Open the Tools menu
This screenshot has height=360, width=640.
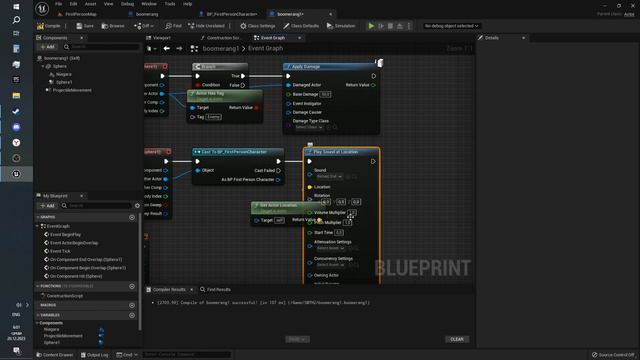click(170, 4)
